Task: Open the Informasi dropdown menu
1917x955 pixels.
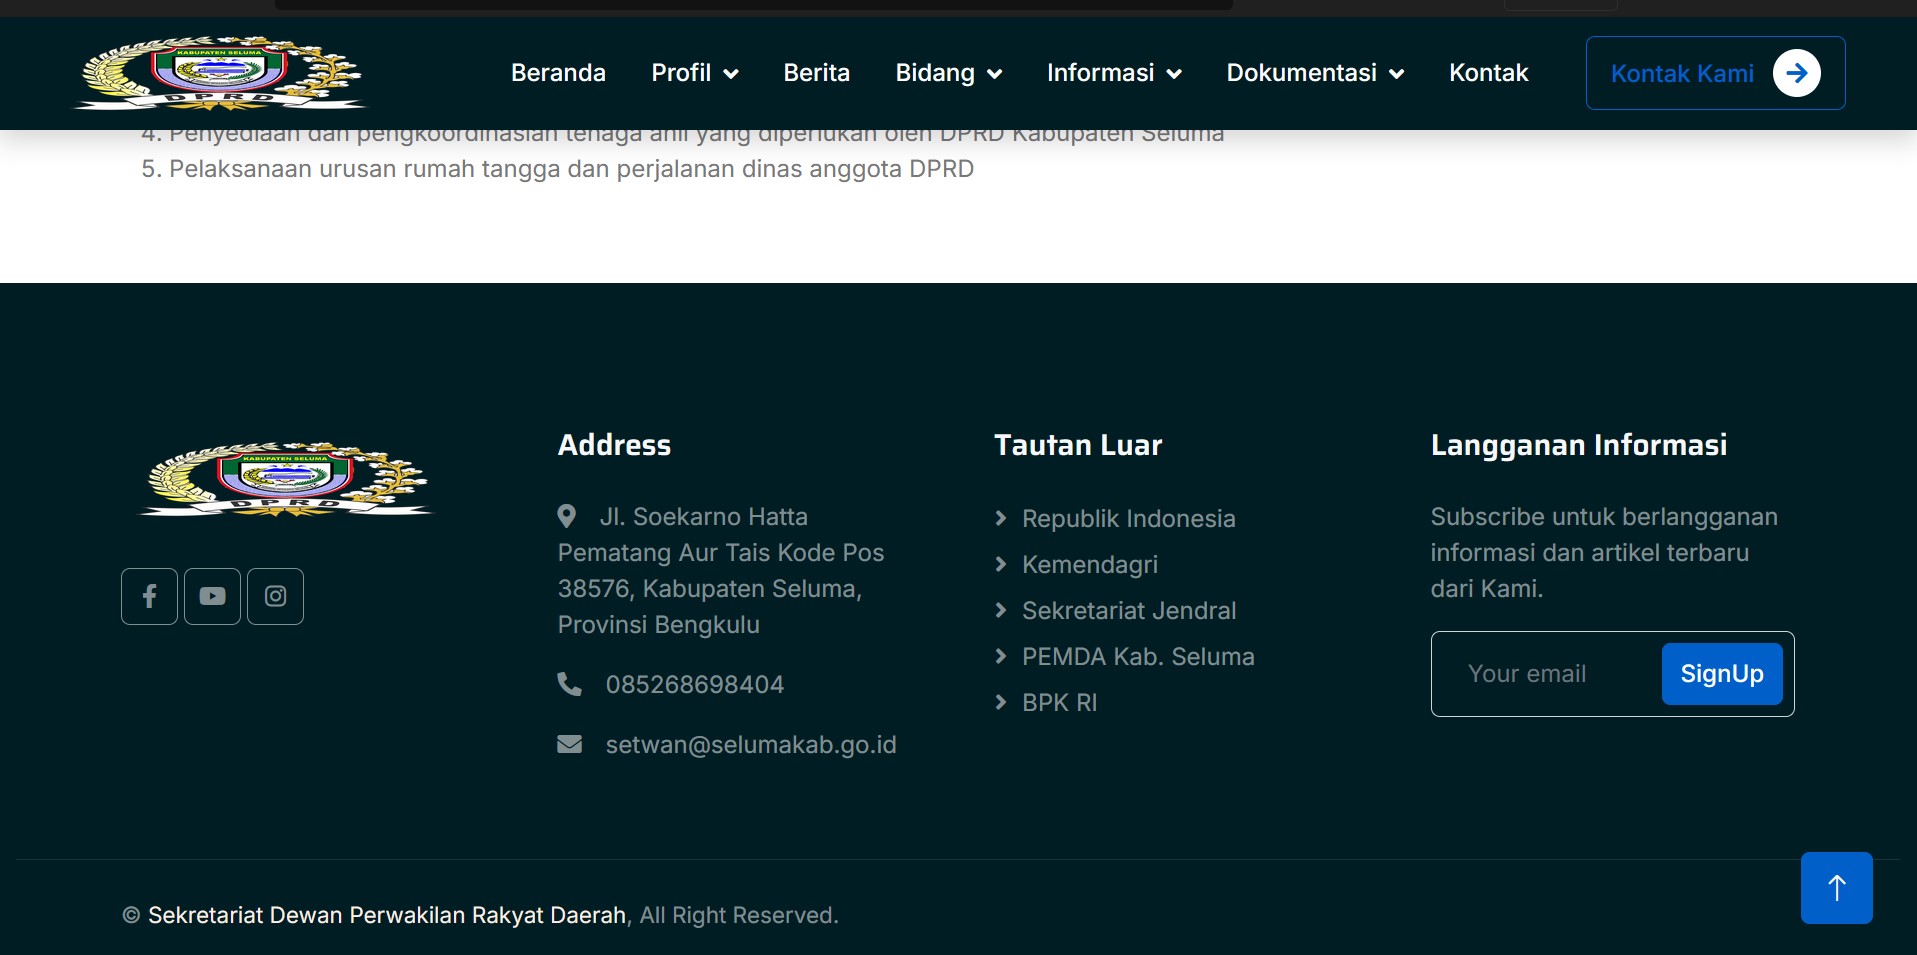Action: point(1113,73)
